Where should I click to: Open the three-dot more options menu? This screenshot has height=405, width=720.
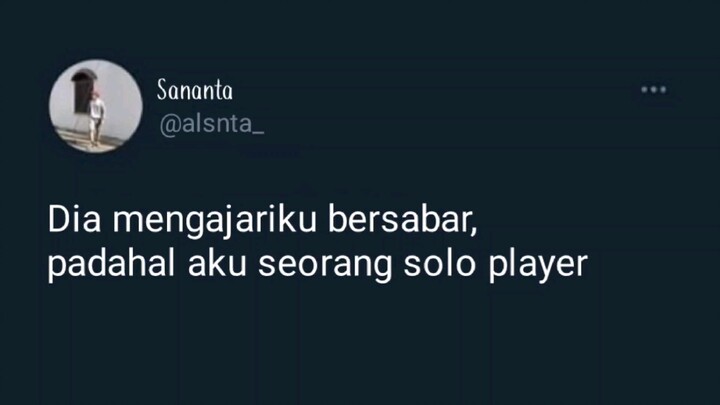pos(654,90)
